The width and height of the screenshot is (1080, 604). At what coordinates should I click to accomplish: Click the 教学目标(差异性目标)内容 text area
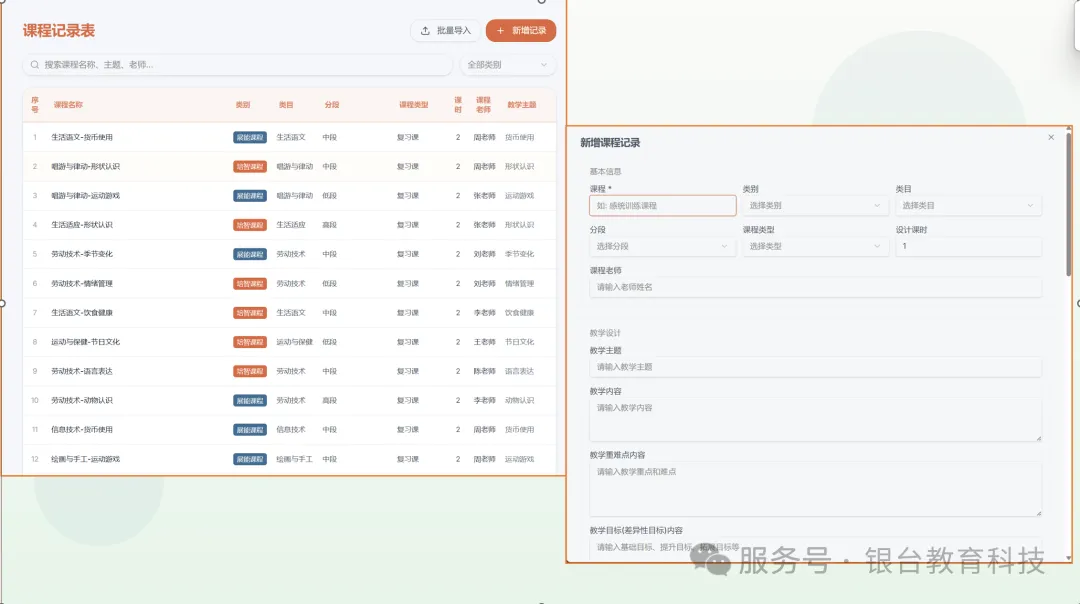(815, 549)
